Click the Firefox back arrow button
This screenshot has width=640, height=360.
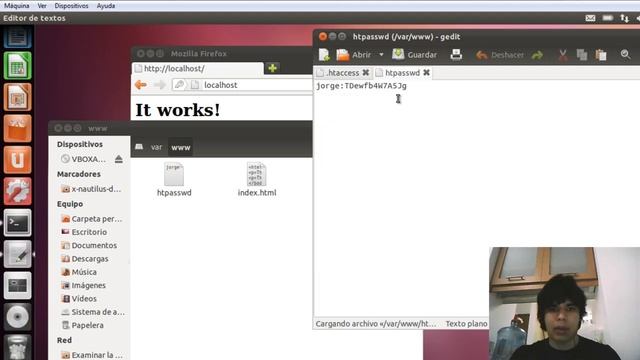pyautogui.click(x=141, y=84)
